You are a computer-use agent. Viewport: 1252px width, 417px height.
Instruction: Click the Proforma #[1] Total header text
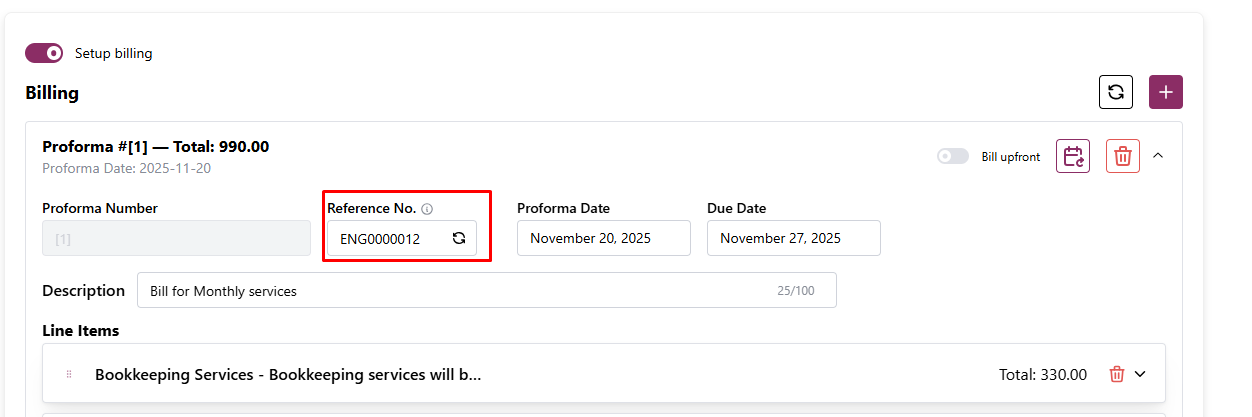pos(155,147)
